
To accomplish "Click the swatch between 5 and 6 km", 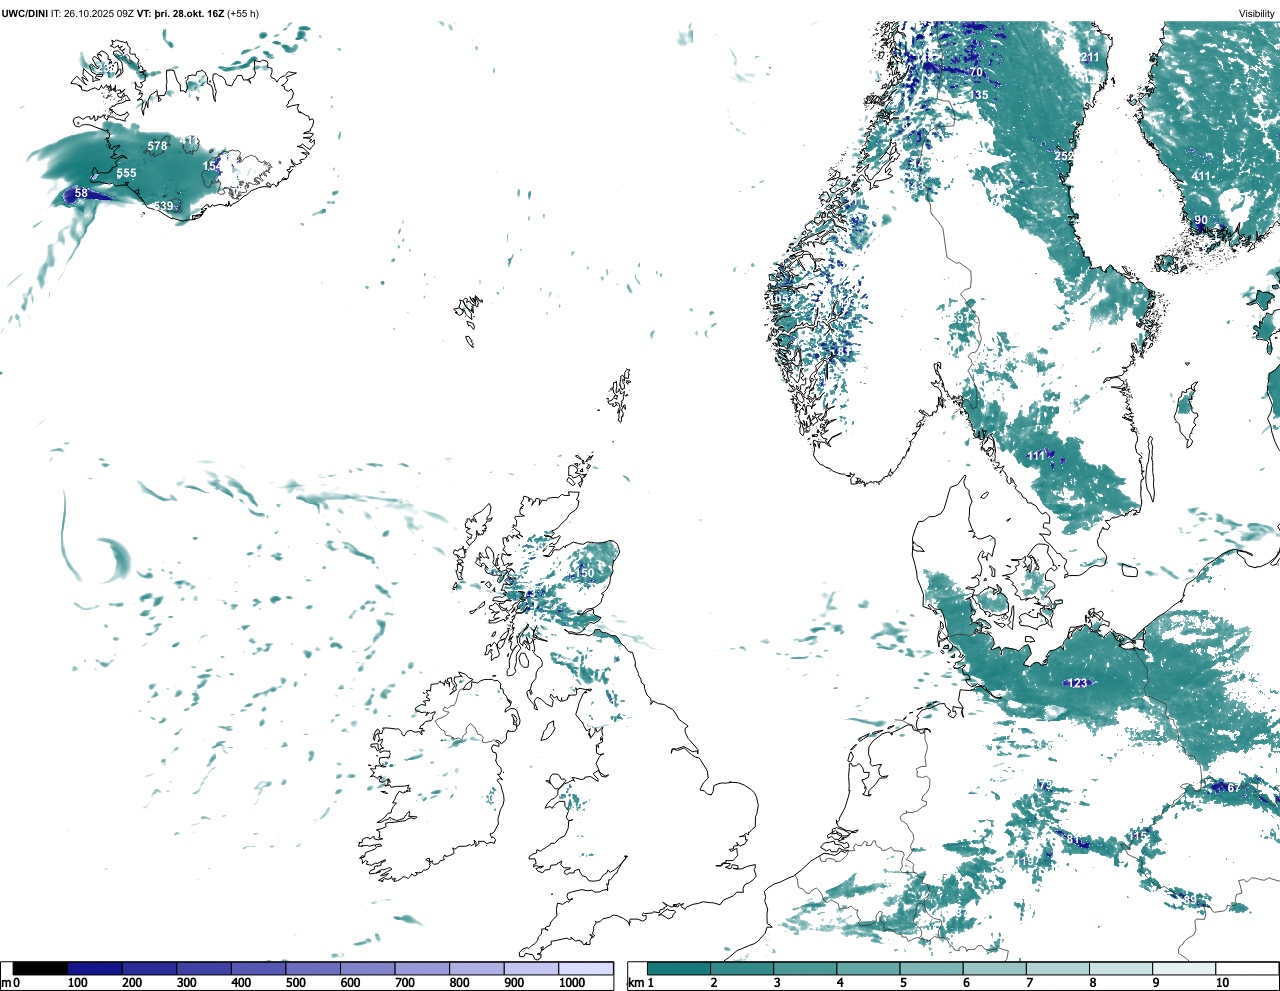I will (932, 968).
